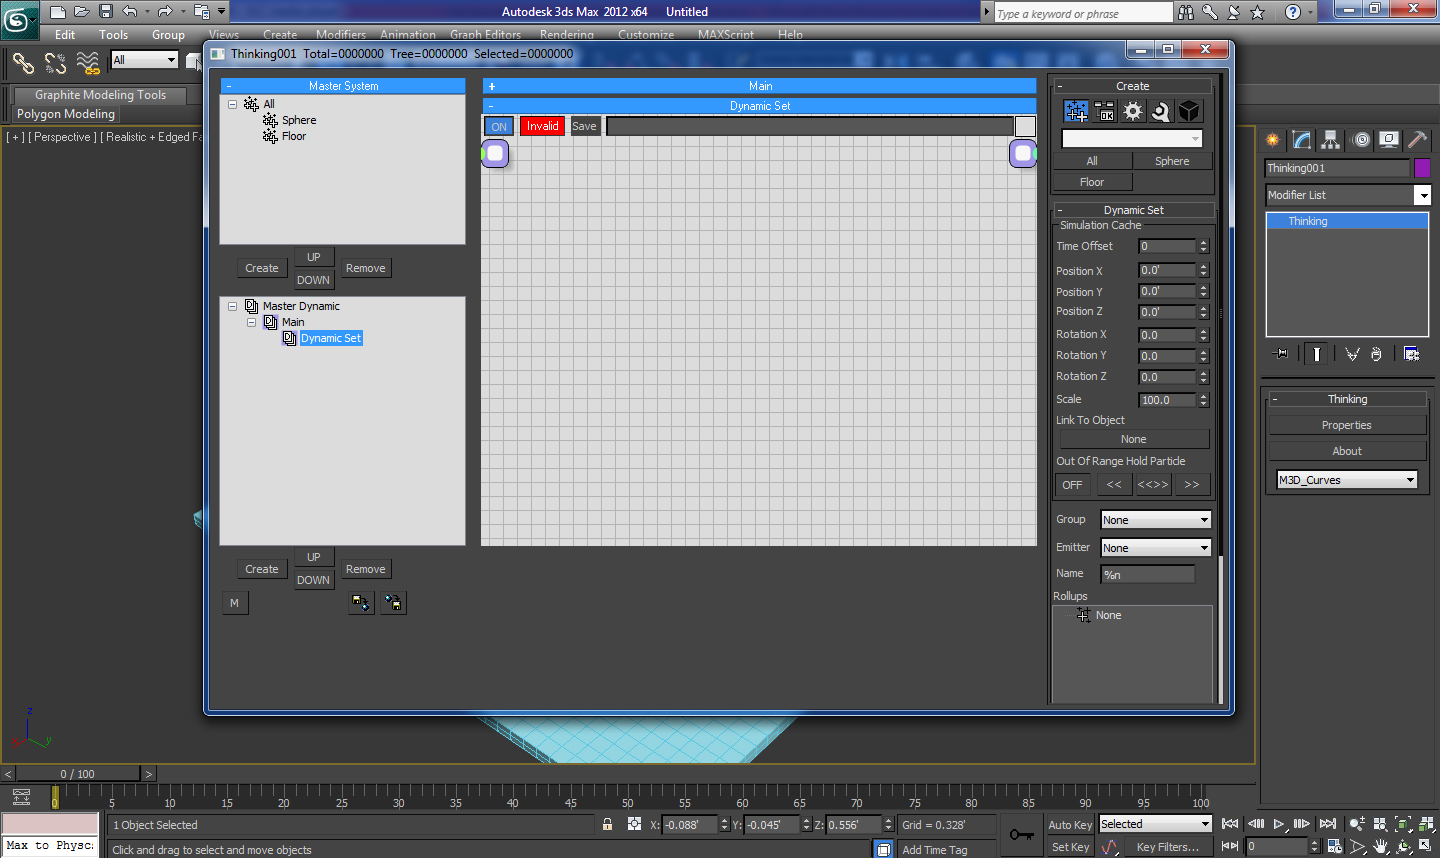This screenshot has height=858, width=1440.
Task: Click the Sphere button in Create rollout
Action: click(1172, 161)
